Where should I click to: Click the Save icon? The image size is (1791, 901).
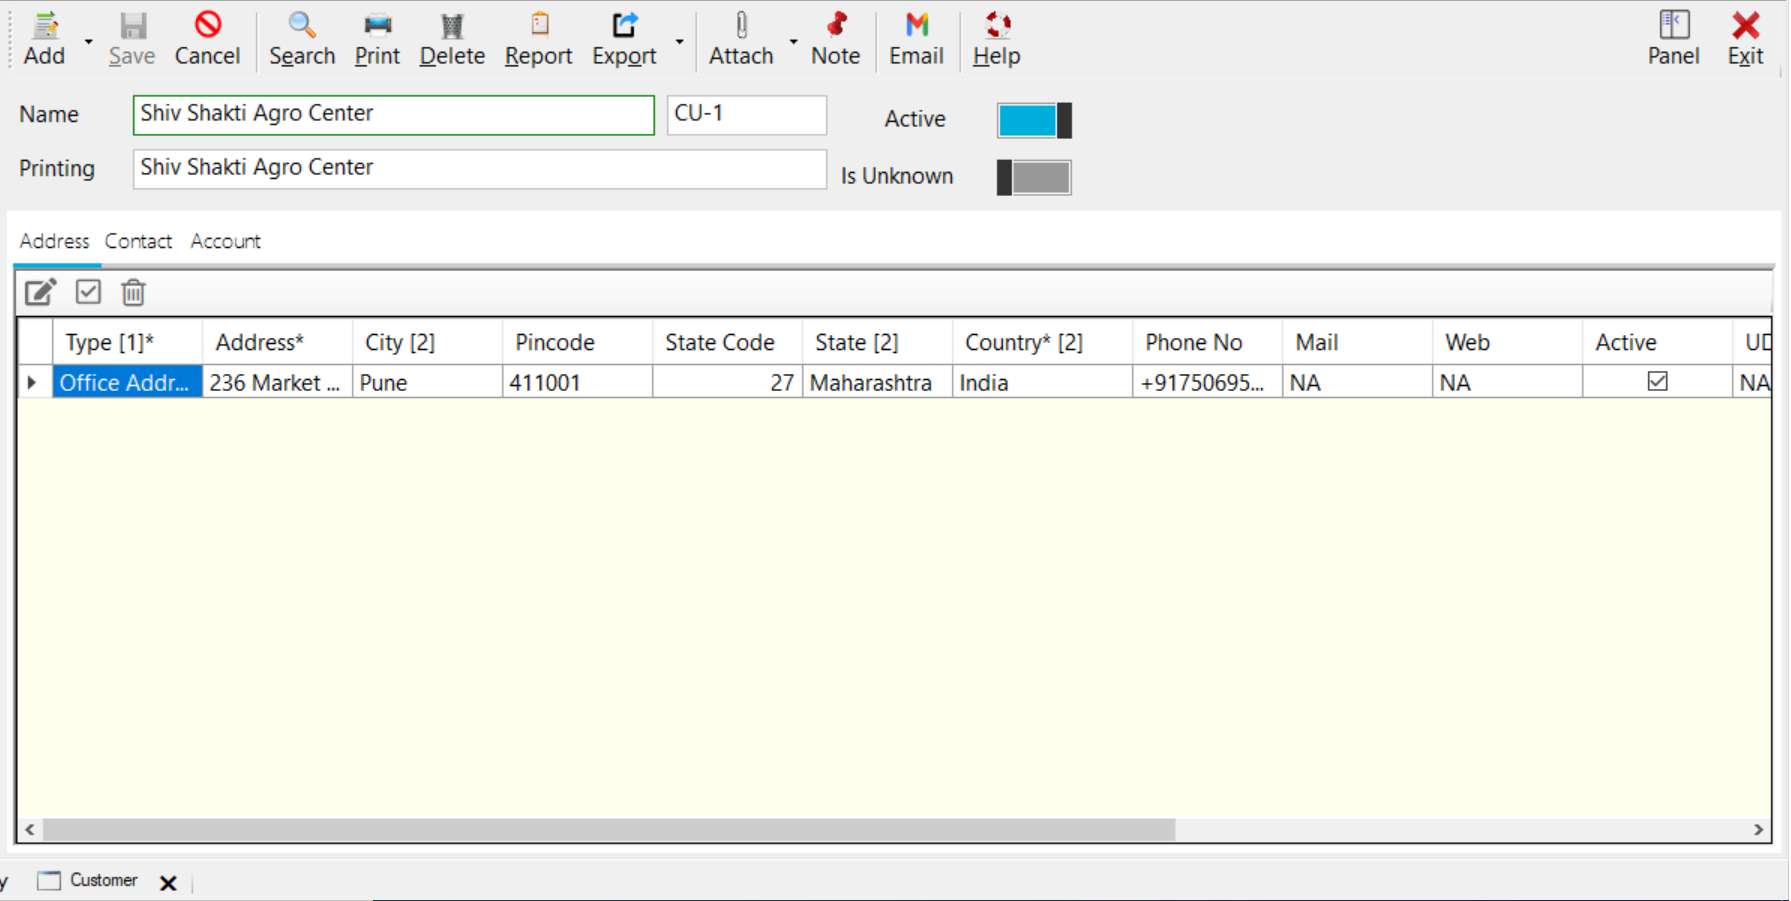coord(131,38)
